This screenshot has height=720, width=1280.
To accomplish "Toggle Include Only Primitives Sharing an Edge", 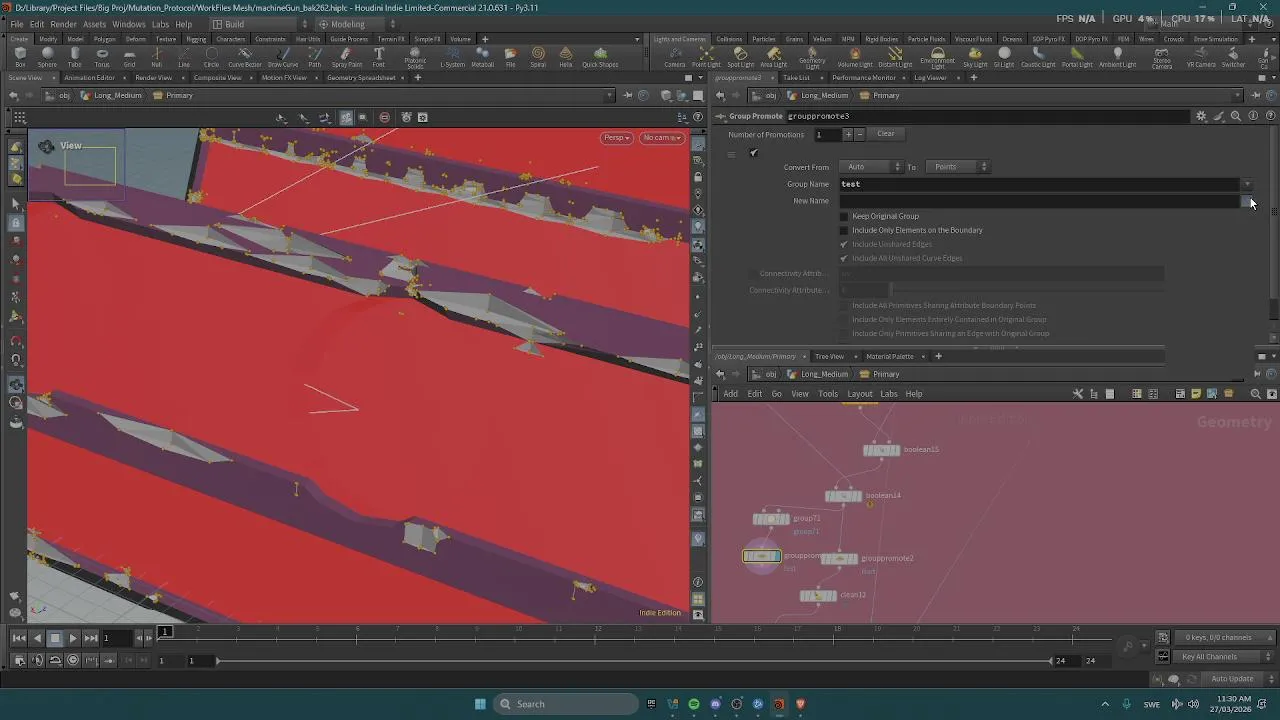I will [x=843, y=333].
